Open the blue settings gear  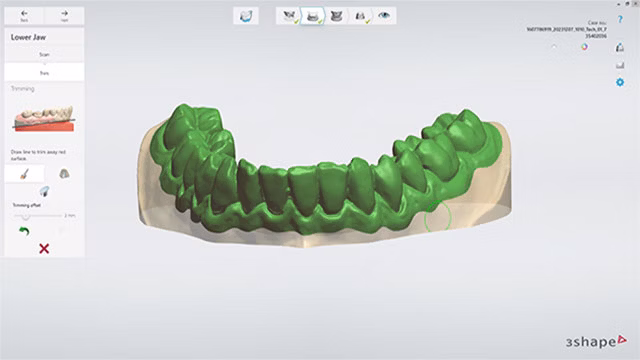tap(620, 82)
